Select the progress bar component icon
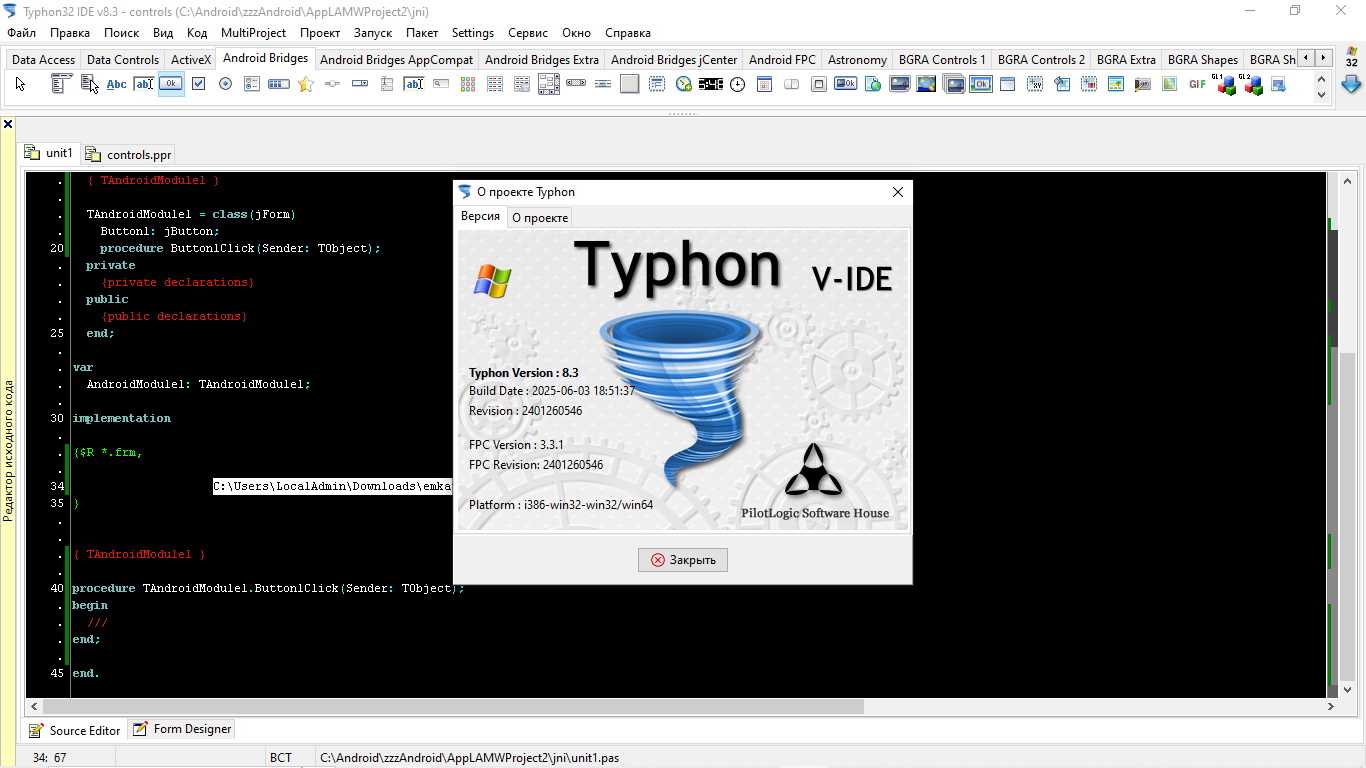The image size is (1366, 768). (279, 84)
